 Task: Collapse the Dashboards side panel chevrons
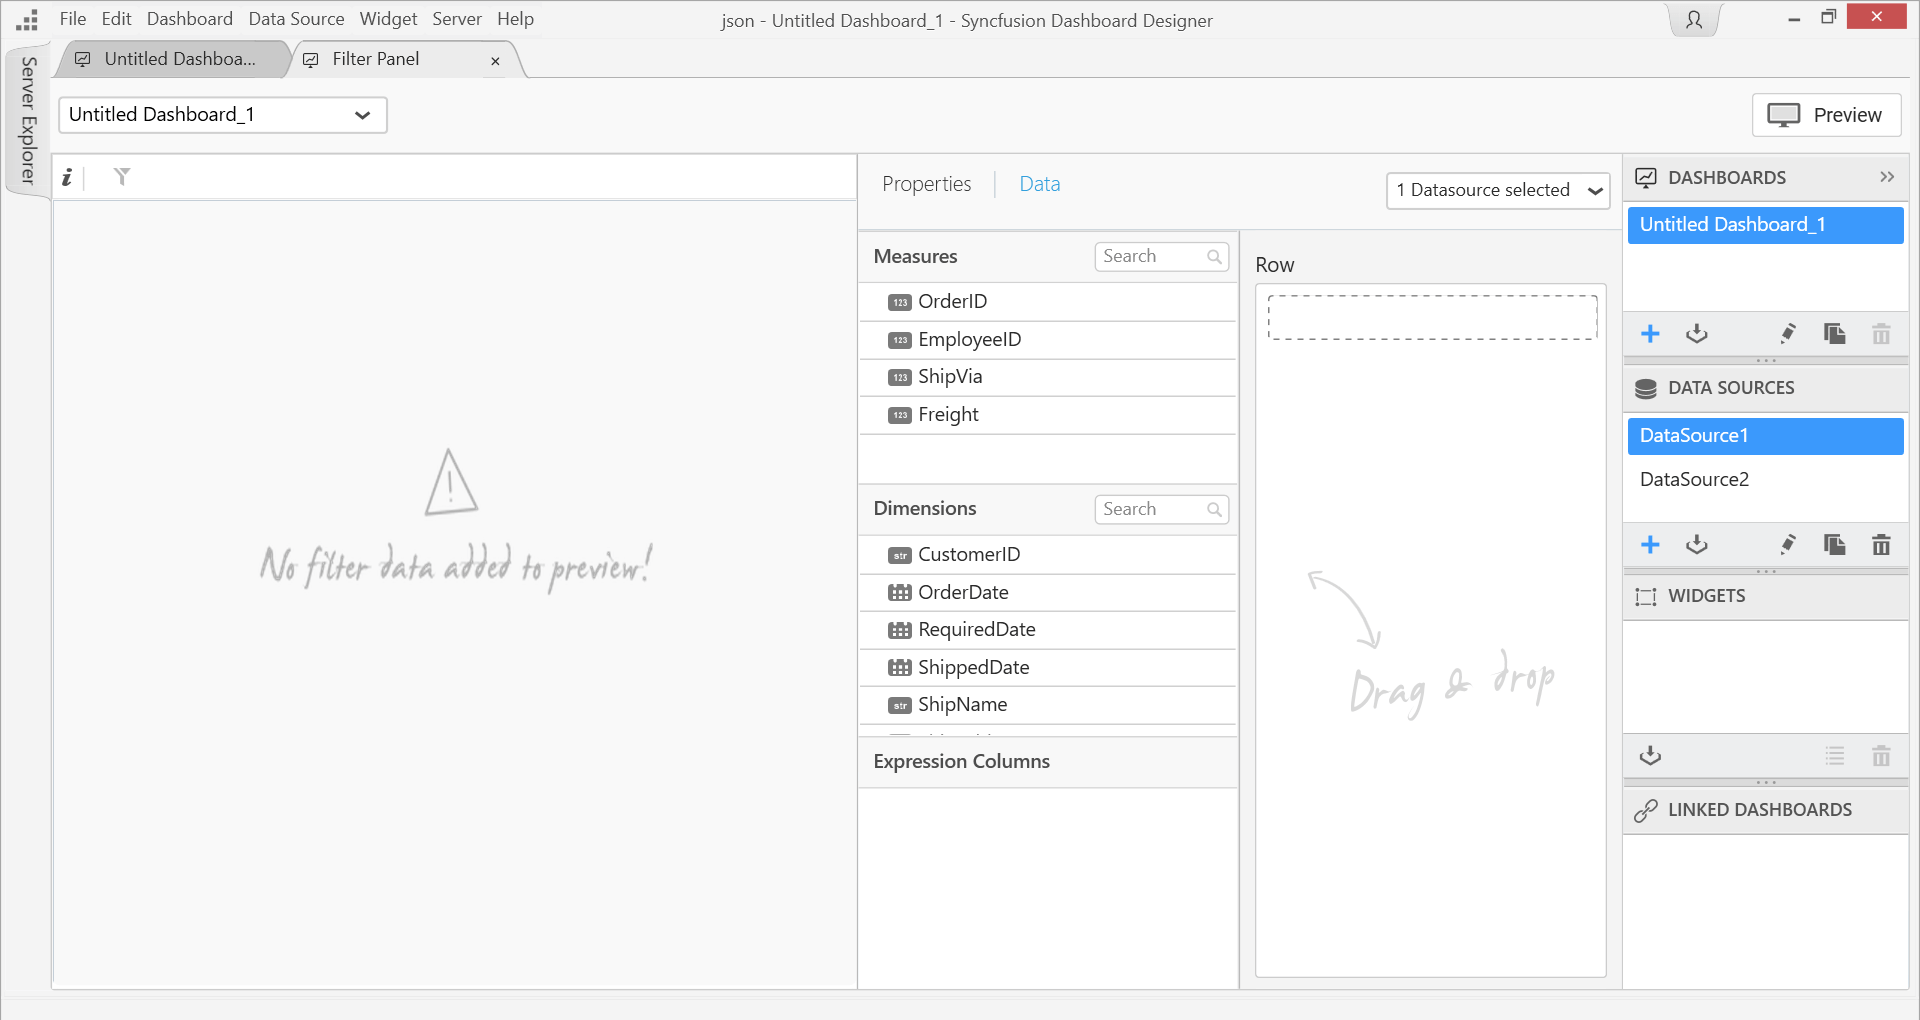(x=1886, y=177)
